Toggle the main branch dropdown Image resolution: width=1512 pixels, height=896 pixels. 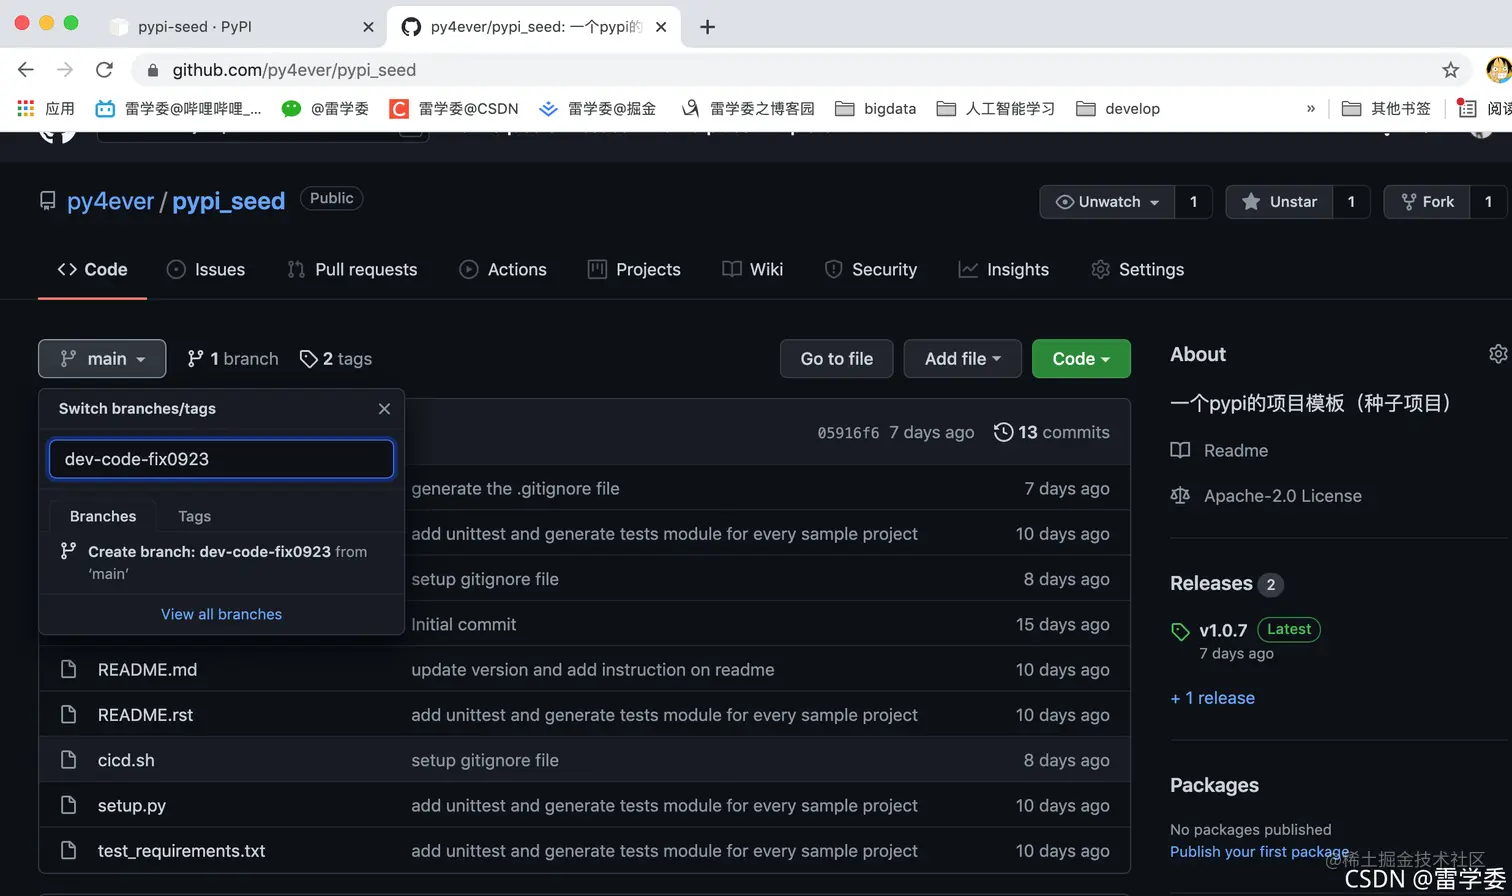tap(102, 359)
